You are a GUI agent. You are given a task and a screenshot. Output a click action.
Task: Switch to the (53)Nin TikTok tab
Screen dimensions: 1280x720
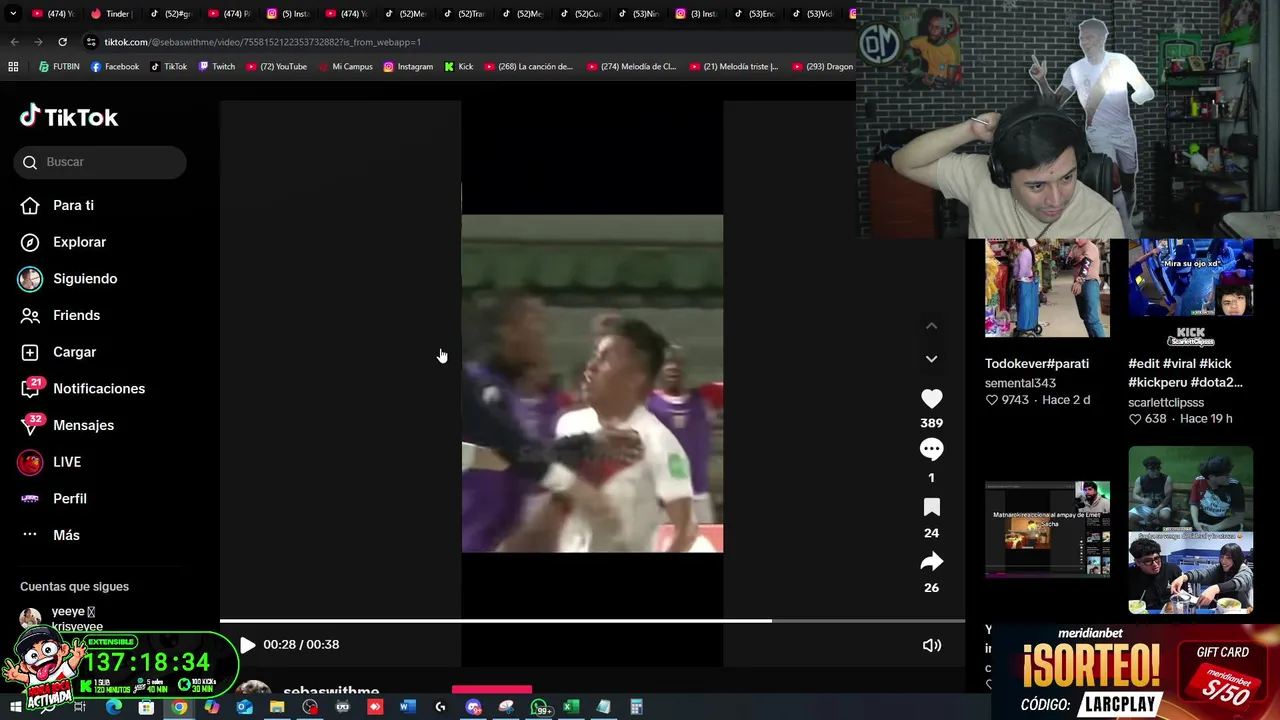tap(639, 14)
